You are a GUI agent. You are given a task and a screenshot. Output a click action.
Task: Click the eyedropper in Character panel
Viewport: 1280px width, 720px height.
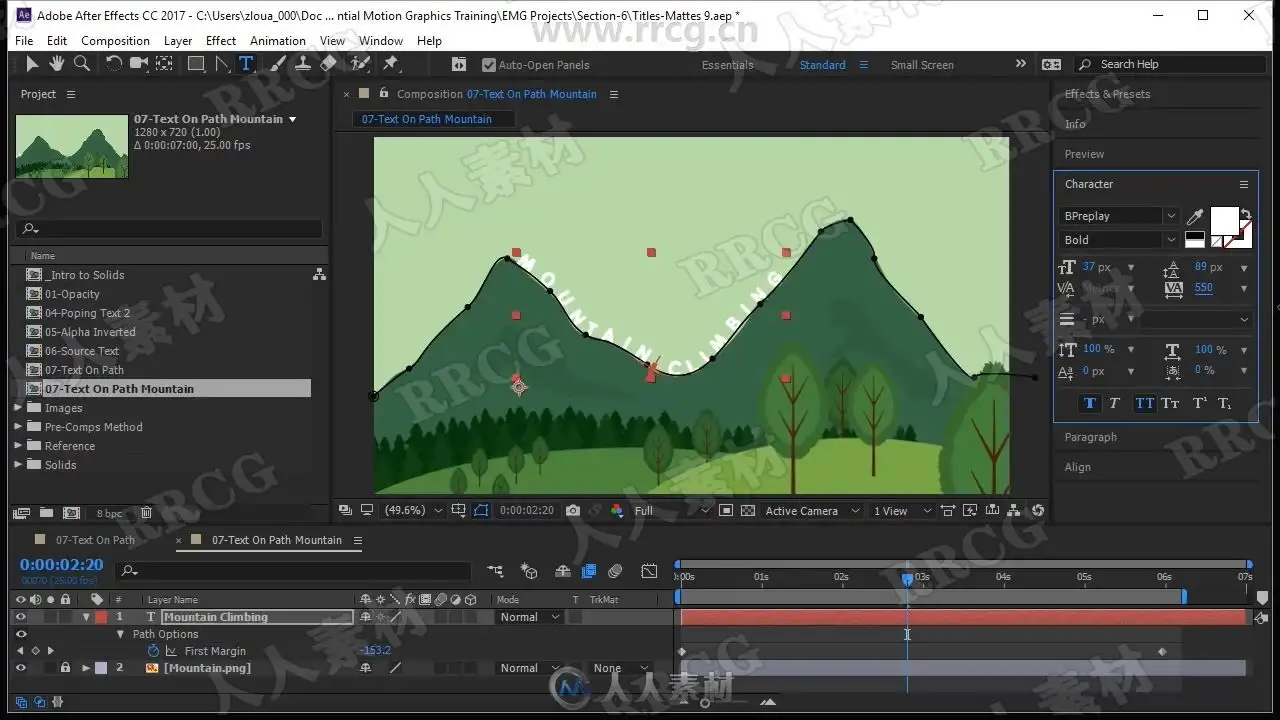1194,217
